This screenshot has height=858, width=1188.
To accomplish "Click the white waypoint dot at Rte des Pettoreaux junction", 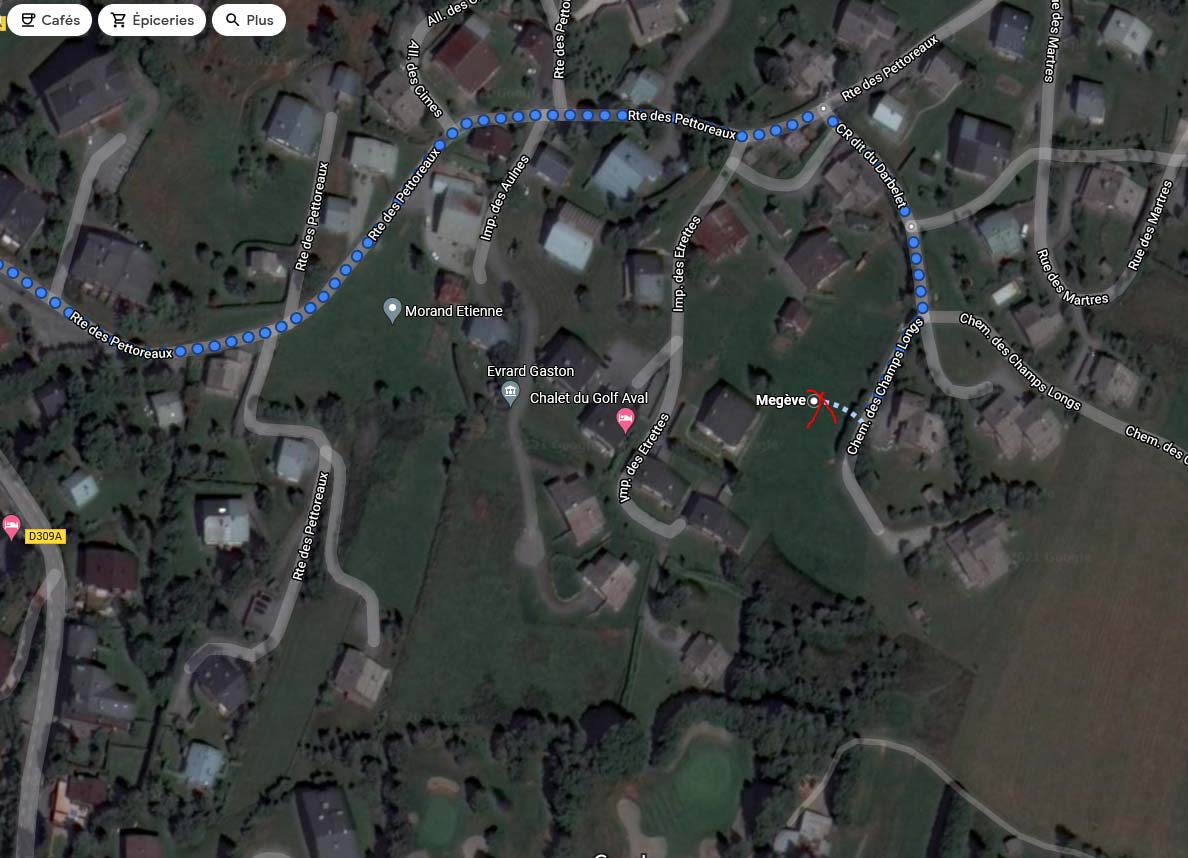I will click(x=824, y=109).
